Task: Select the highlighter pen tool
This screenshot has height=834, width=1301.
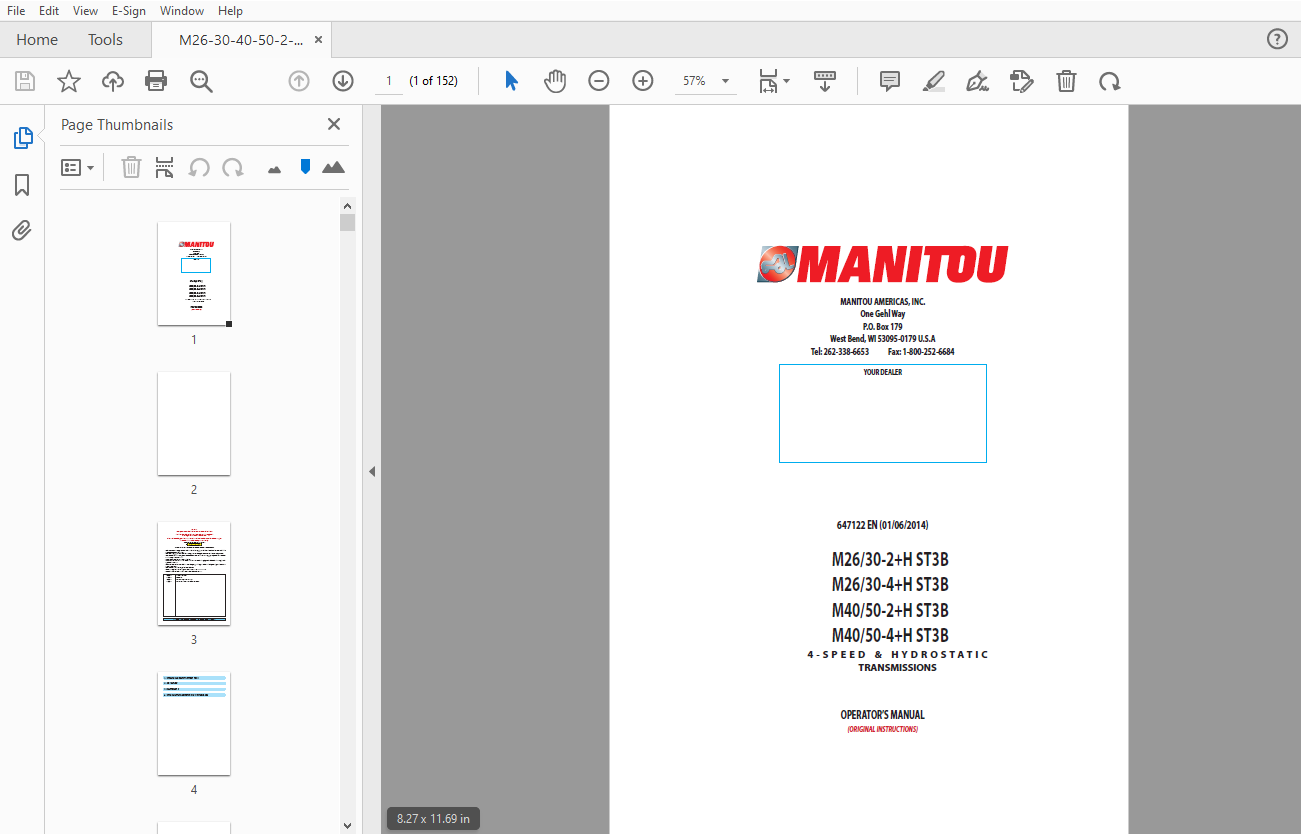Action: coord(934,81)
